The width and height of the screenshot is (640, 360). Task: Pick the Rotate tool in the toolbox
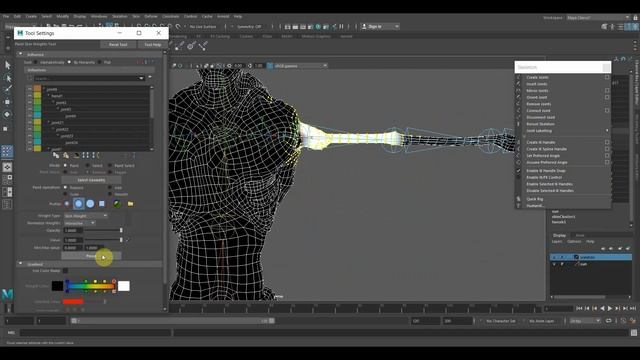click(x=7, y=115)
